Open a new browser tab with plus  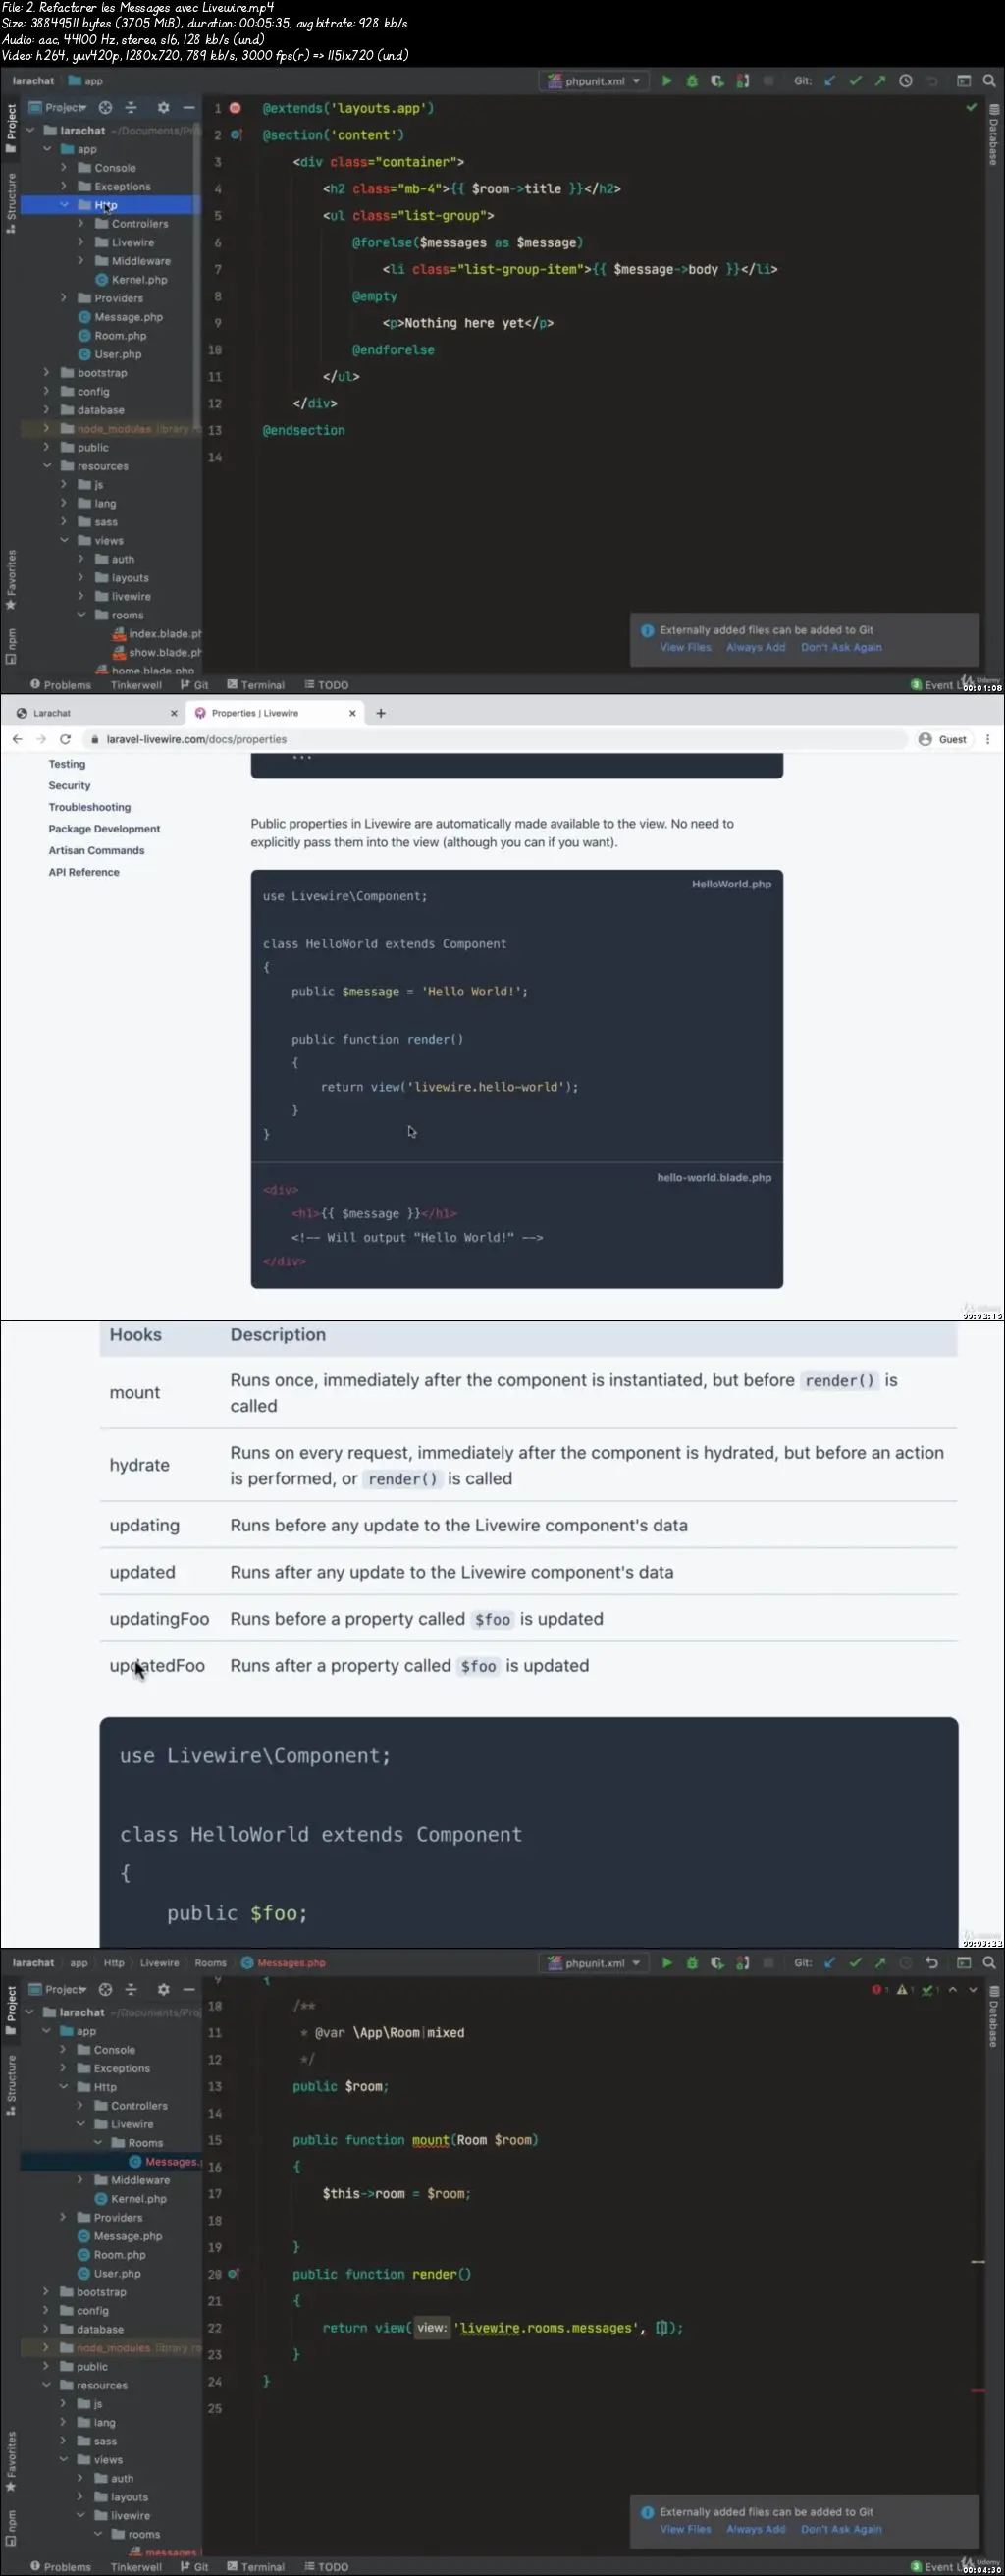[x=380, y=713]
